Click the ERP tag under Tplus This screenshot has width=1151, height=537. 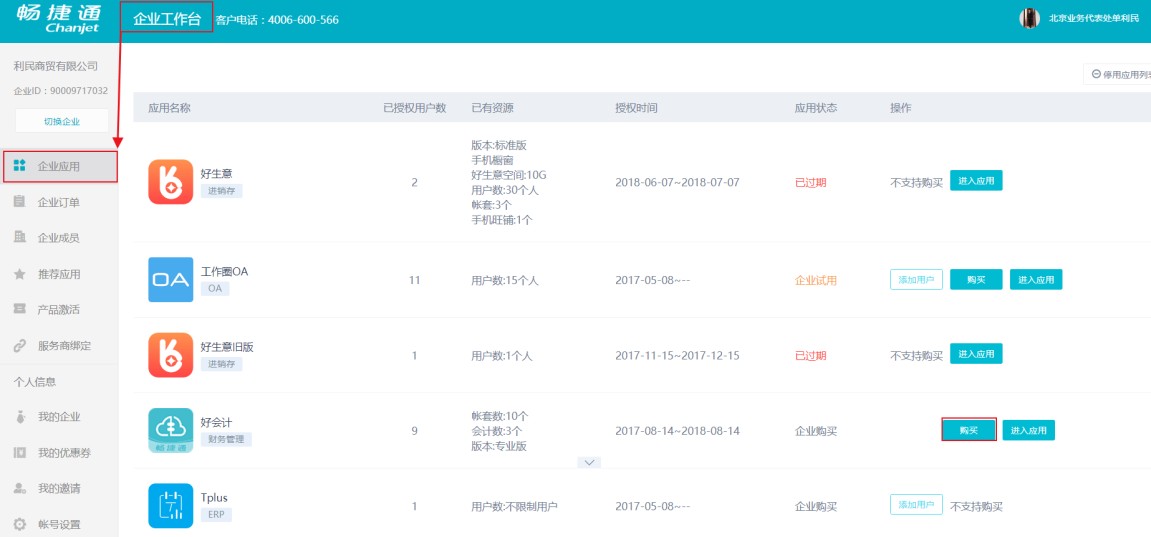(216, 515)
